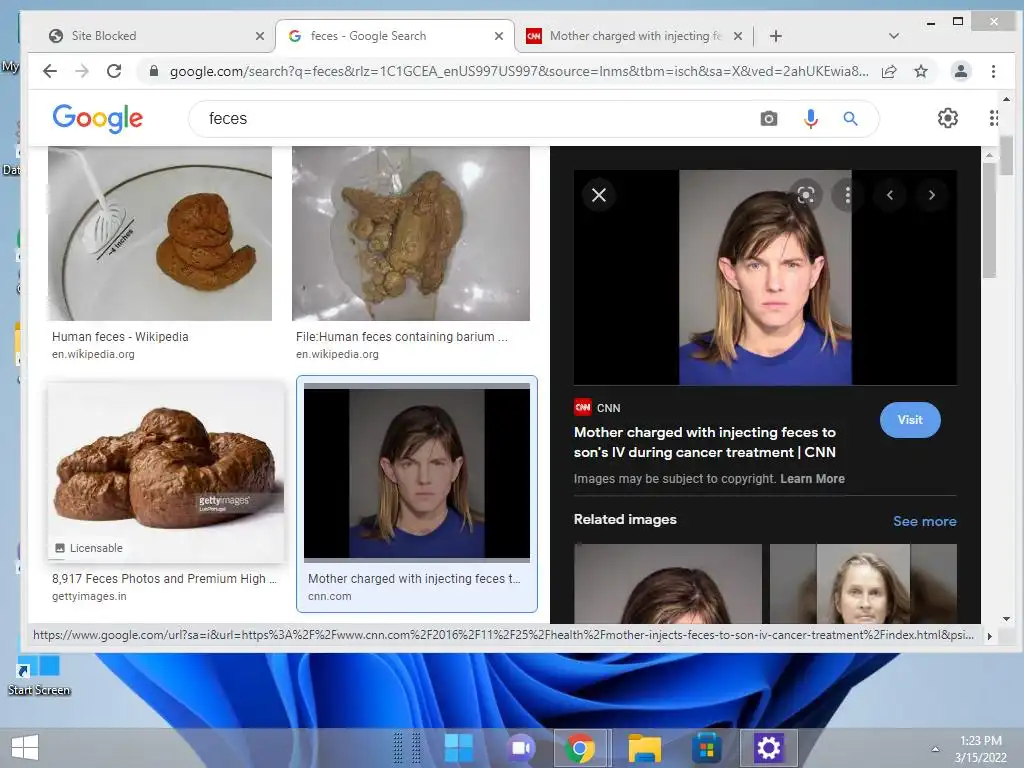Image resolution: width=1024 pixels, height=768 pixels.
Task: Launch the video chat app on taskbar
Action: [x=520, y=748]
